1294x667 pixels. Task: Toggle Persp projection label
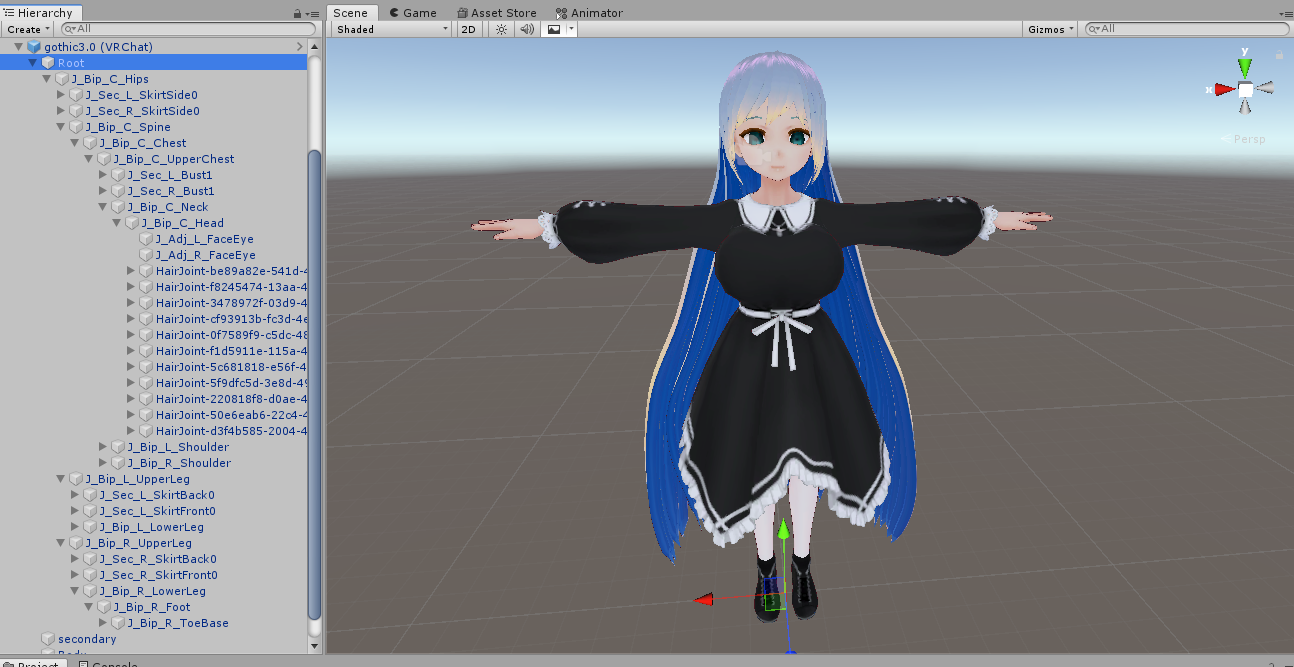coord(1243,139)
